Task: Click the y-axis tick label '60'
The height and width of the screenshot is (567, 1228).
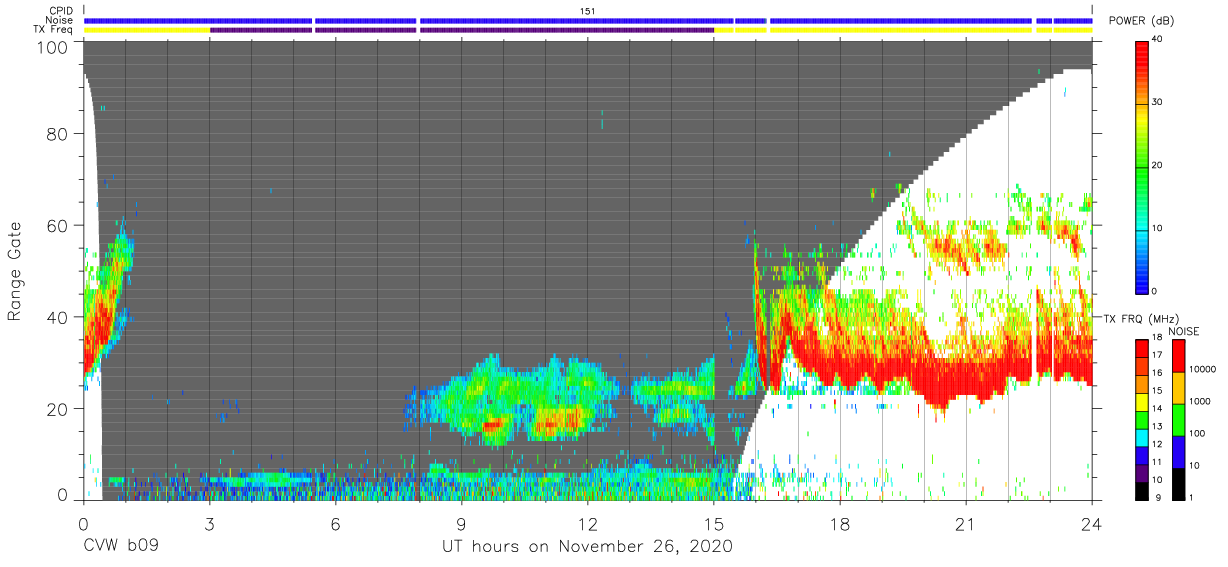Action: pos(60,226)
